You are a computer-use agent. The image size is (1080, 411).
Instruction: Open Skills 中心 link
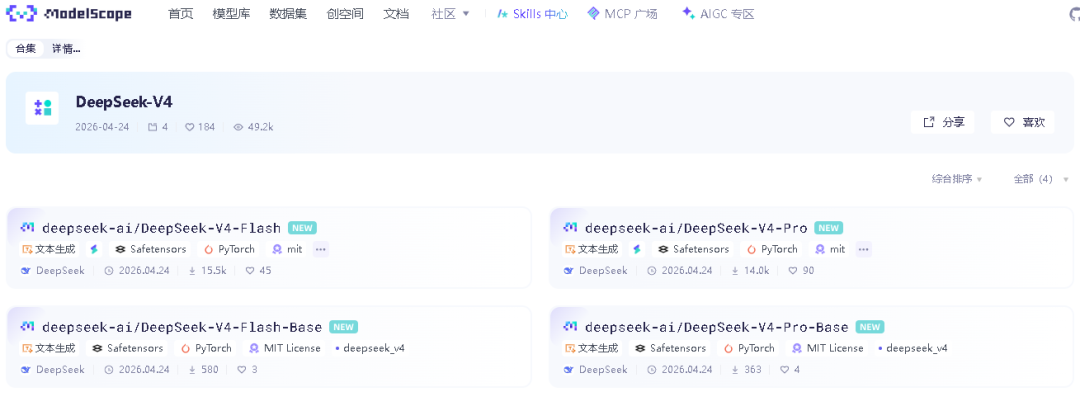click(x=532, y=14)
